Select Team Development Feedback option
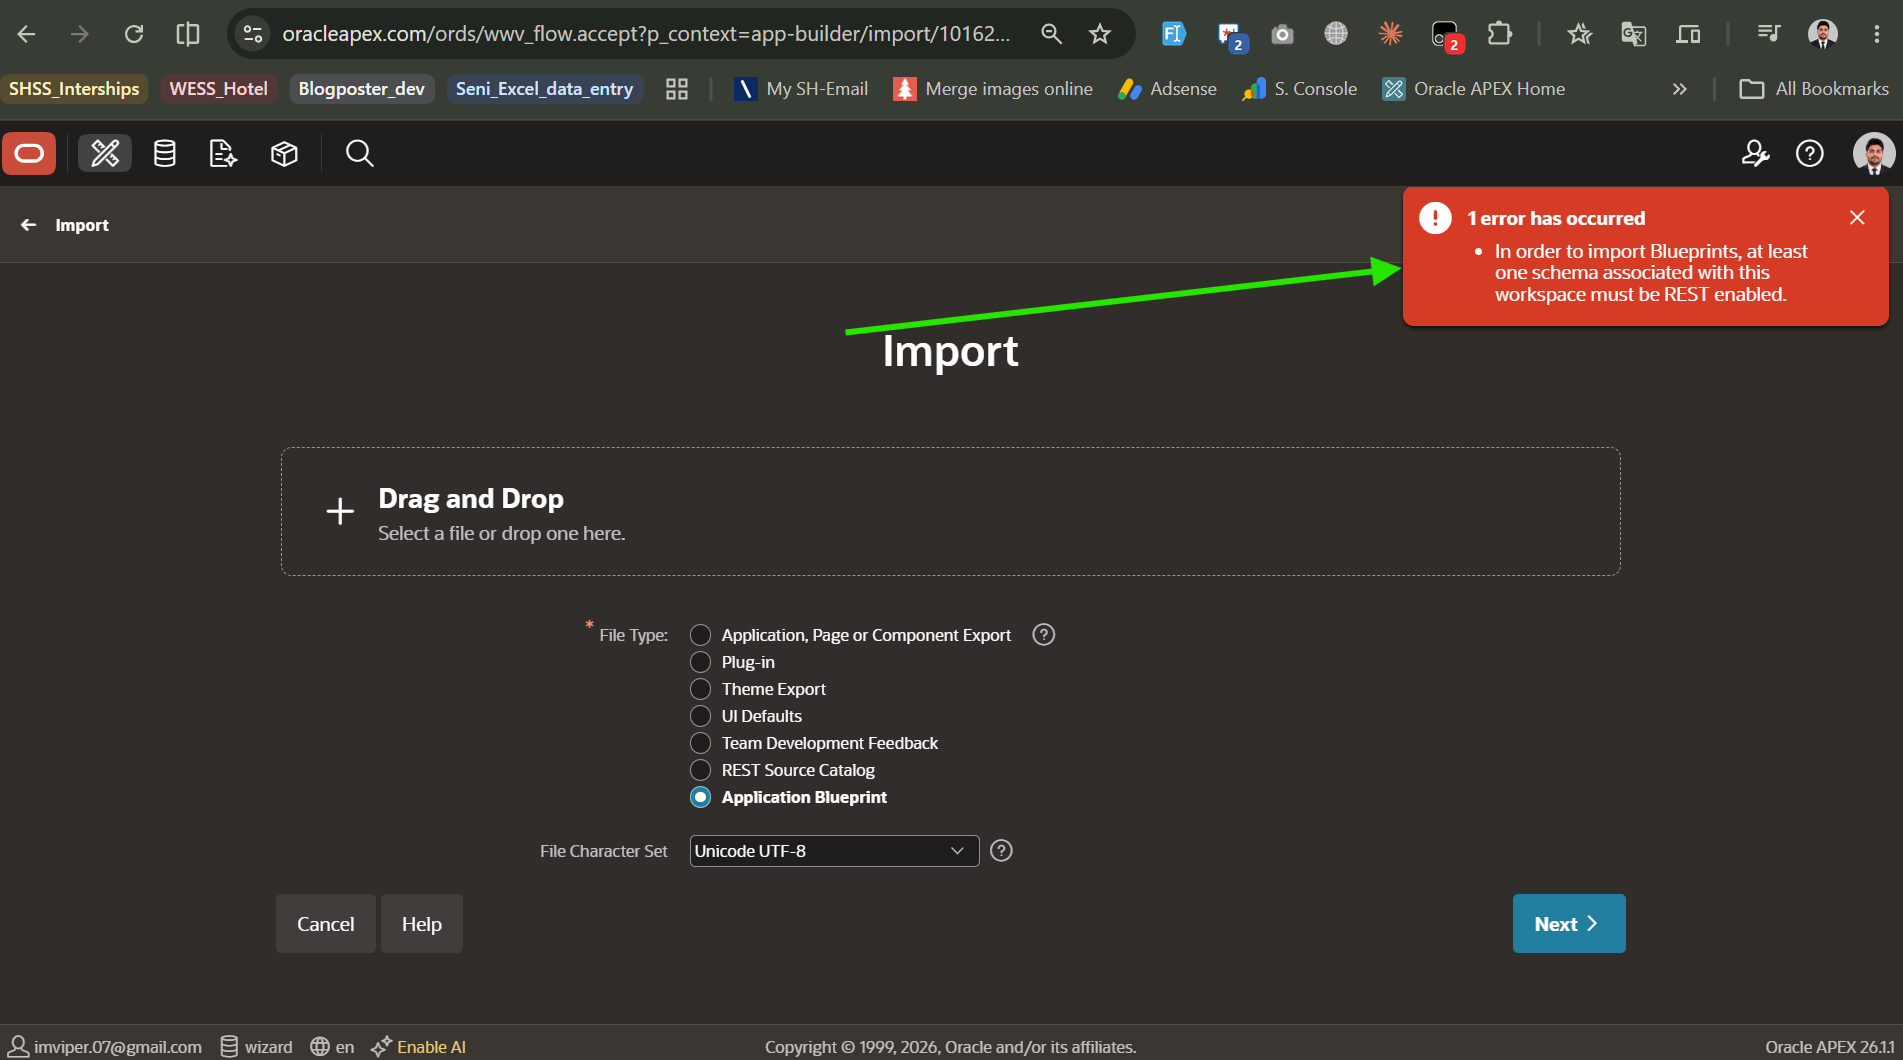 tap(700, 743)
